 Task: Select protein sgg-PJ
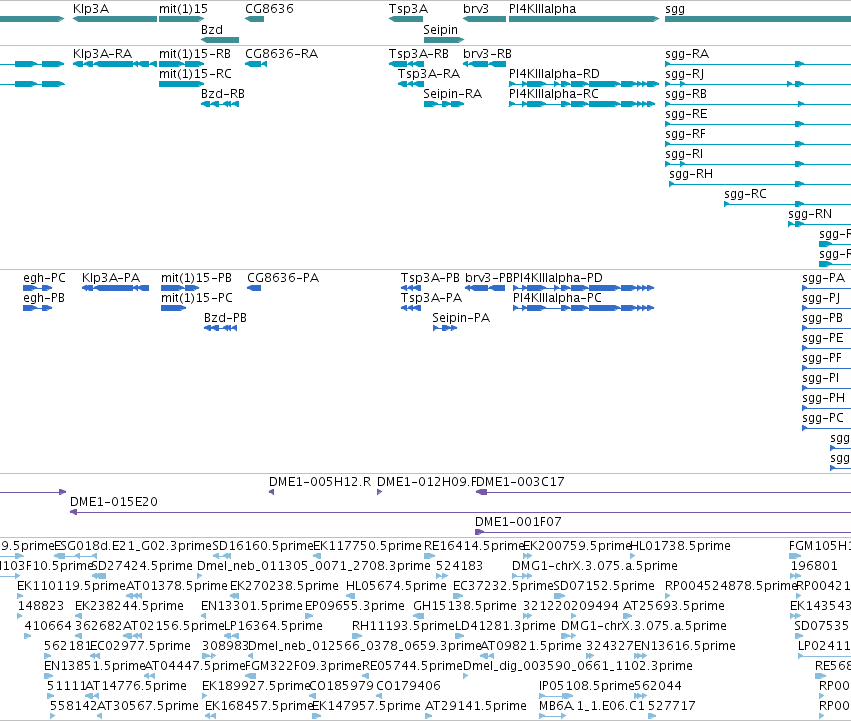coord(827,308)
